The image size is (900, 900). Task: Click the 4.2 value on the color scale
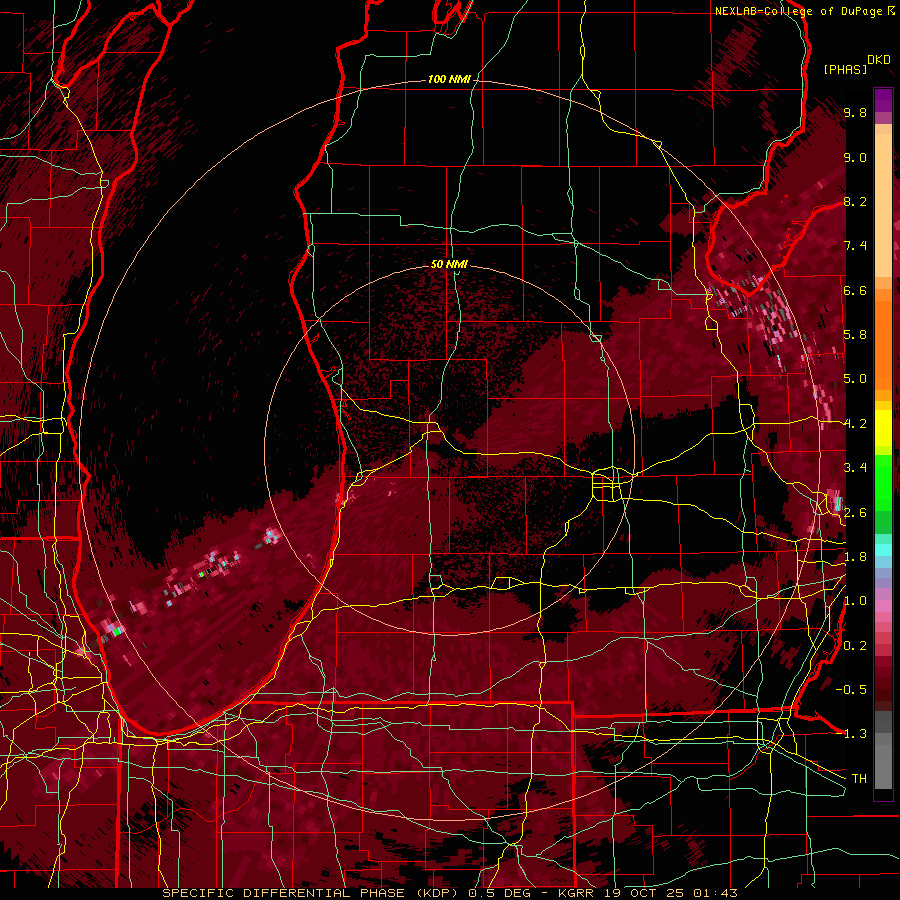(x=855, y=424)
